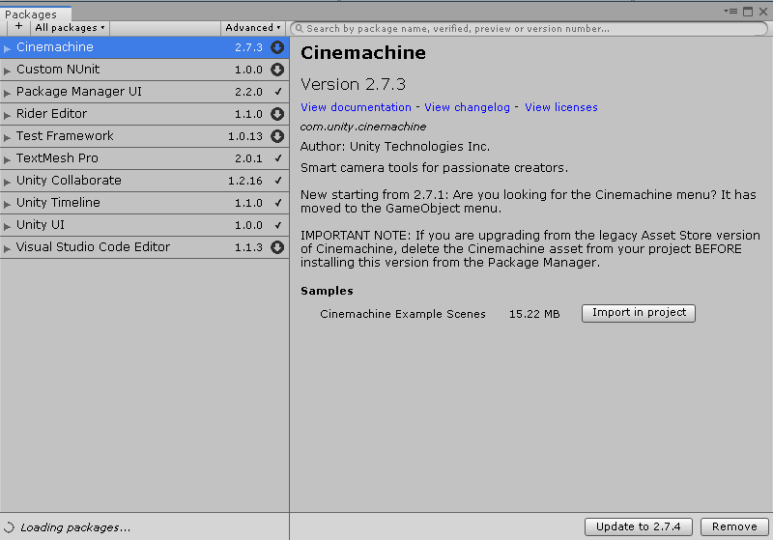The height and width of the screenshot is (540, 773).
Task: Click download icon for Visual Studio Code Editor
Action: click(x=277, y=247)
